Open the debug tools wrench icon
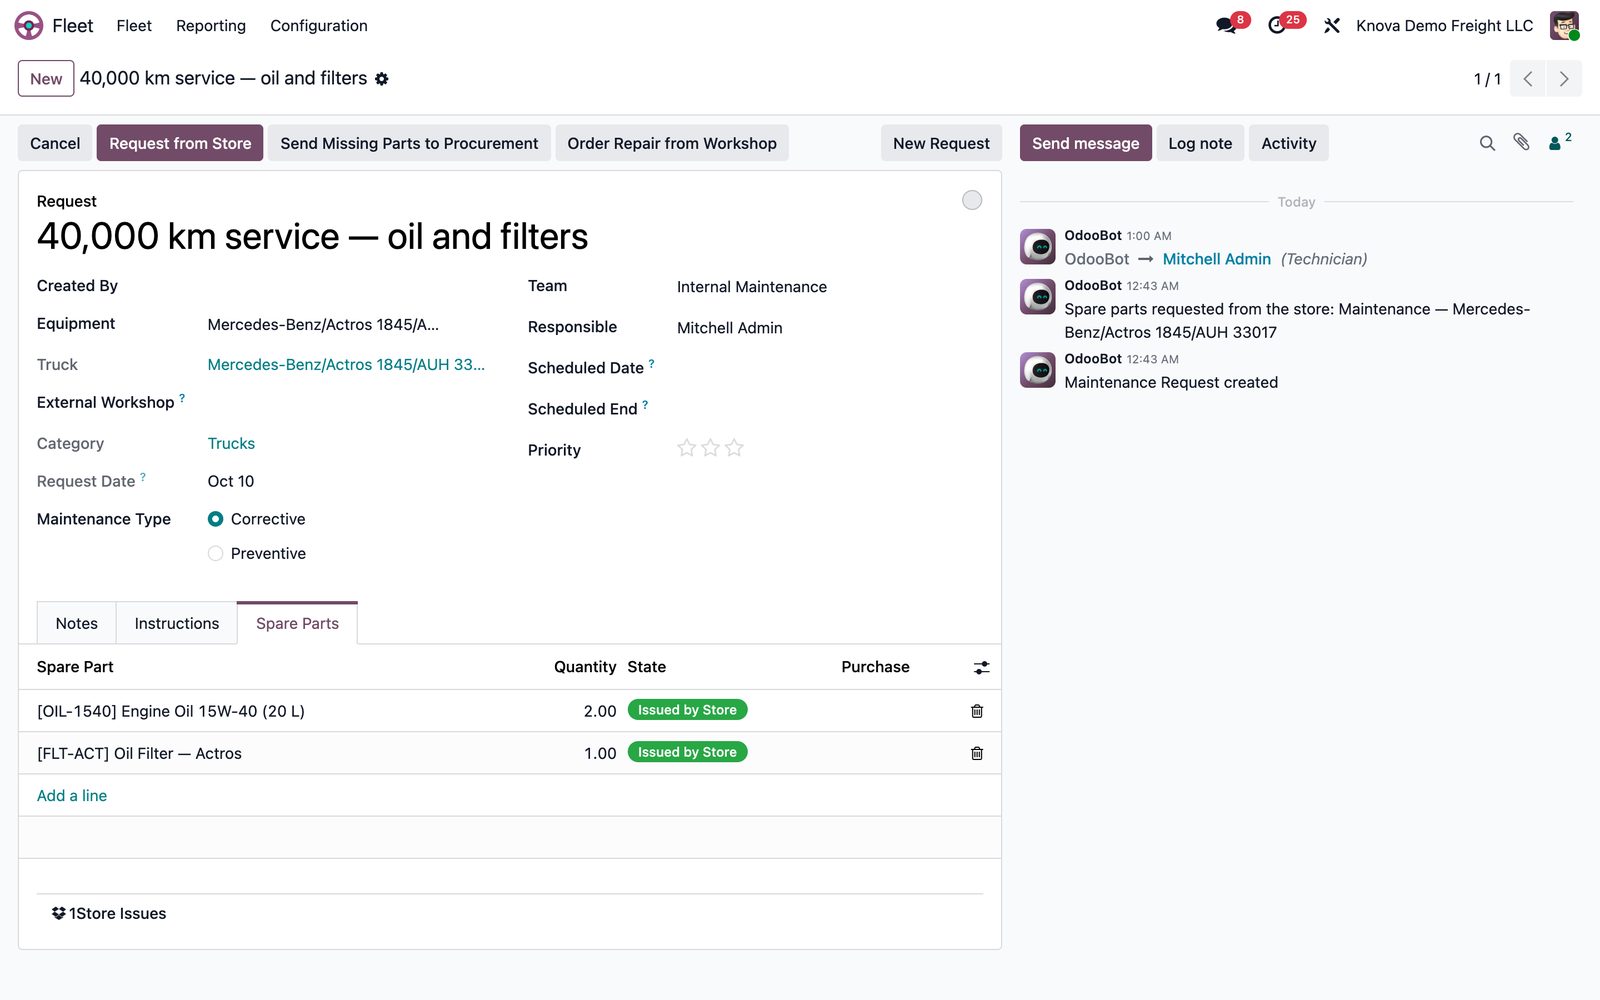1600x1000 pixels. (1331, 26)
